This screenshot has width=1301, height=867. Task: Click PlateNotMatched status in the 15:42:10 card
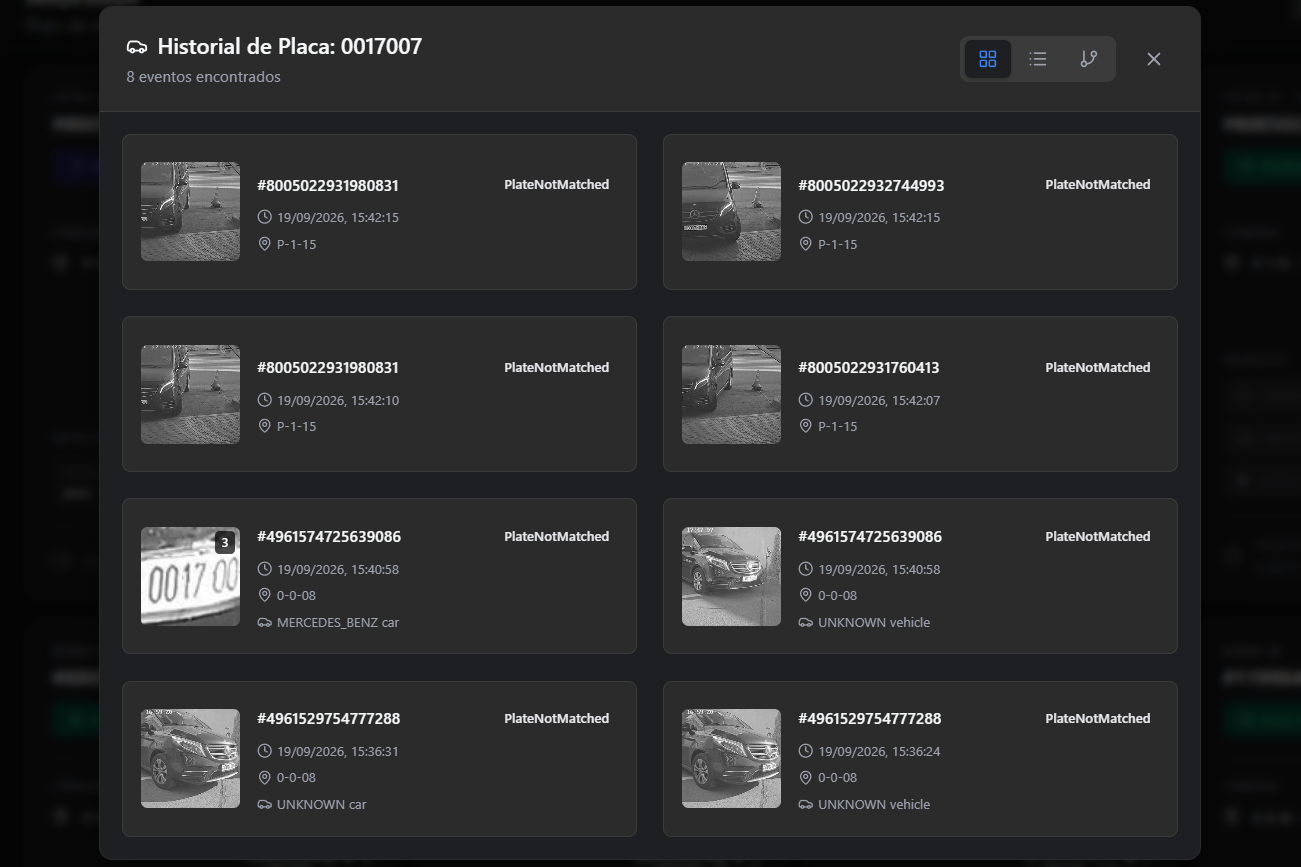tap(557, 367)
